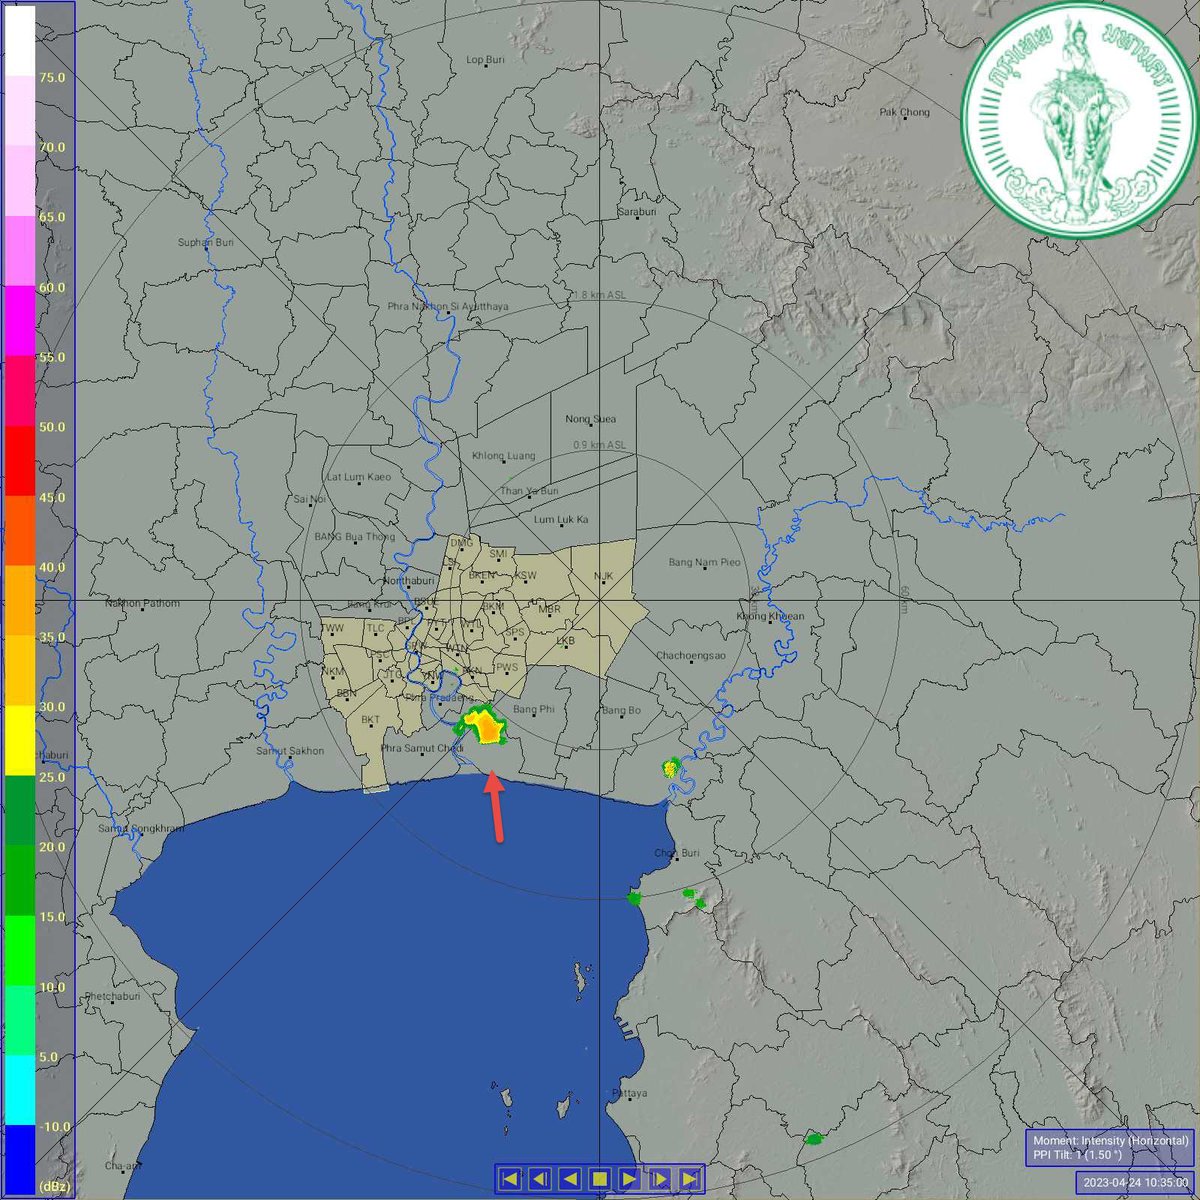The width and height of the screenshot is (1200, 1200).
Task: Click the Bang Phi map label
Action: (x=533, y=709)
